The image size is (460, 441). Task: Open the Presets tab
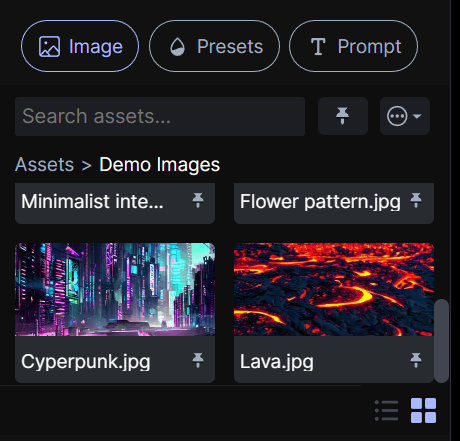tap(214, 46)
